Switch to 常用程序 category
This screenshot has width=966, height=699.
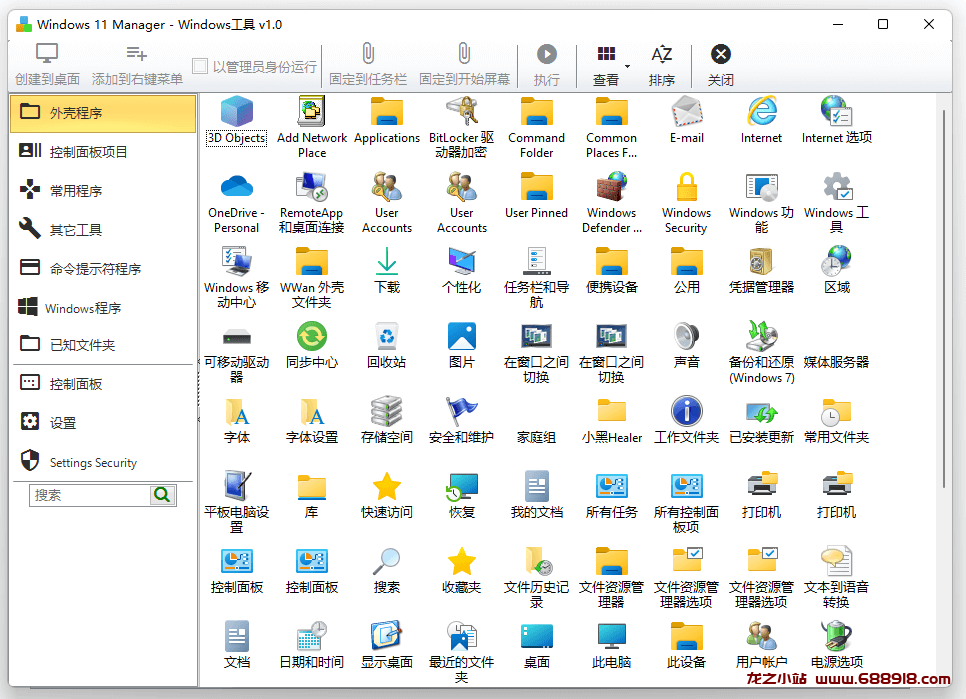click(103, 191)
